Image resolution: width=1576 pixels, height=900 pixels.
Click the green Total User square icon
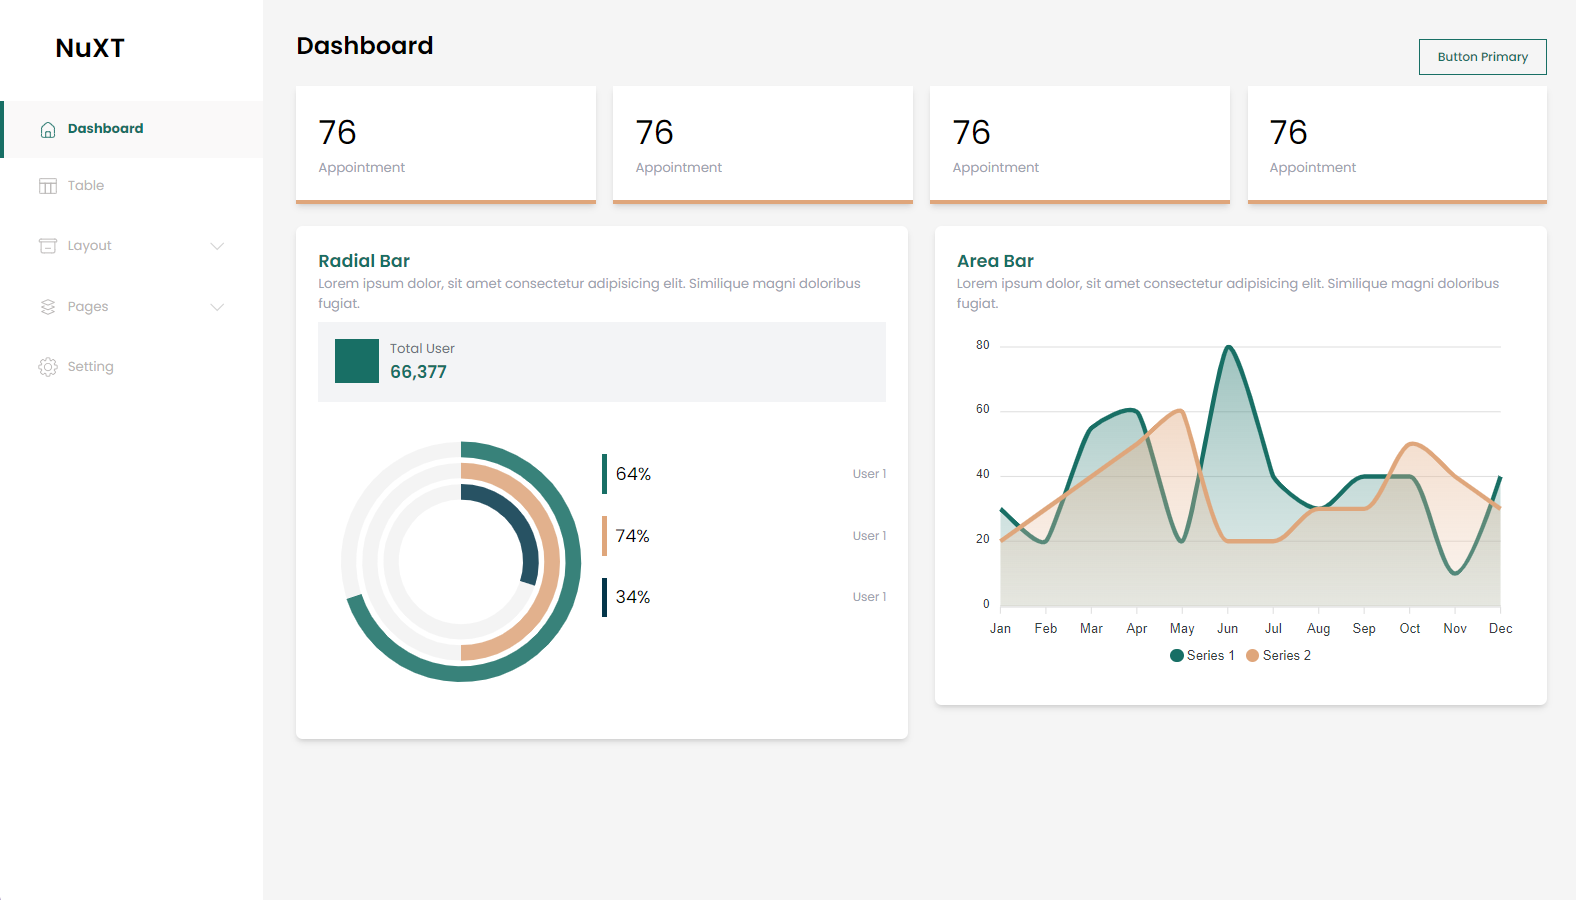pos(357,361)
